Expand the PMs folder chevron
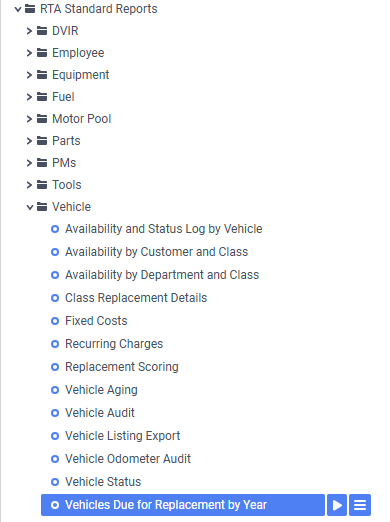This screenshot has width=390, height=522. pyautogui.click(x=29, y=163)
